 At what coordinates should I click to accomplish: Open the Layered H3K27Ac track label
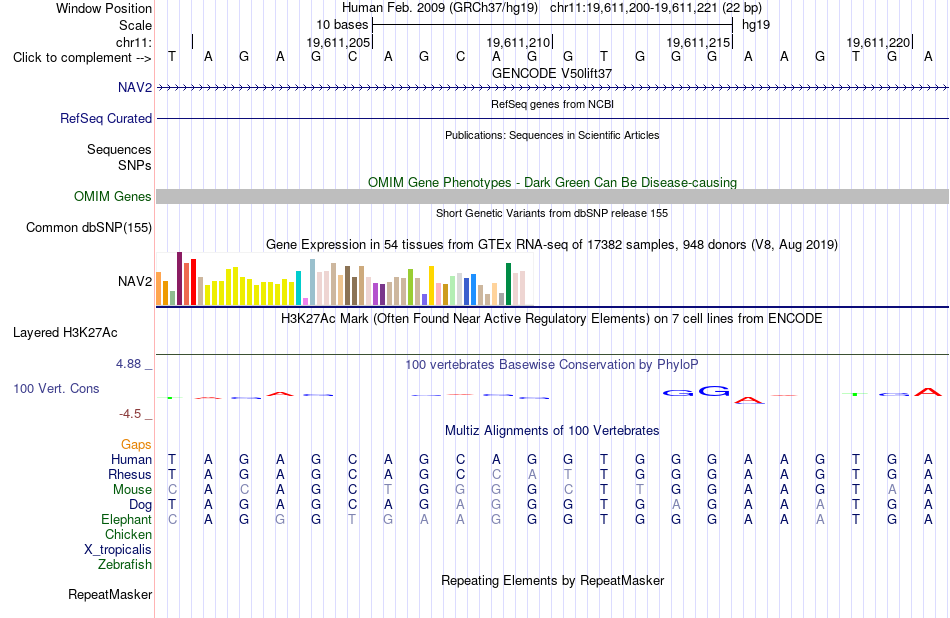coord(65,332)
